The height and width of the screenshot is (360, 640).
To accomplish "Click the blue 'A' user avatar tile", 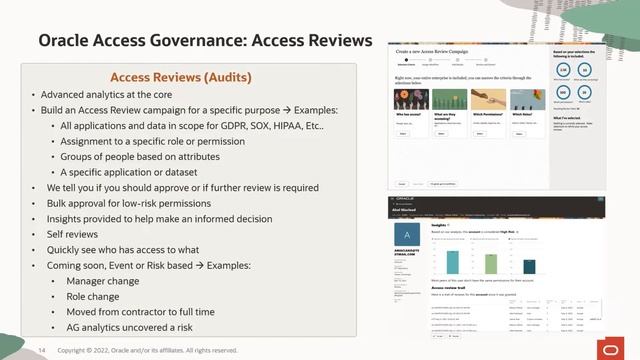I will pyautogui.click(x=407, y=234).
